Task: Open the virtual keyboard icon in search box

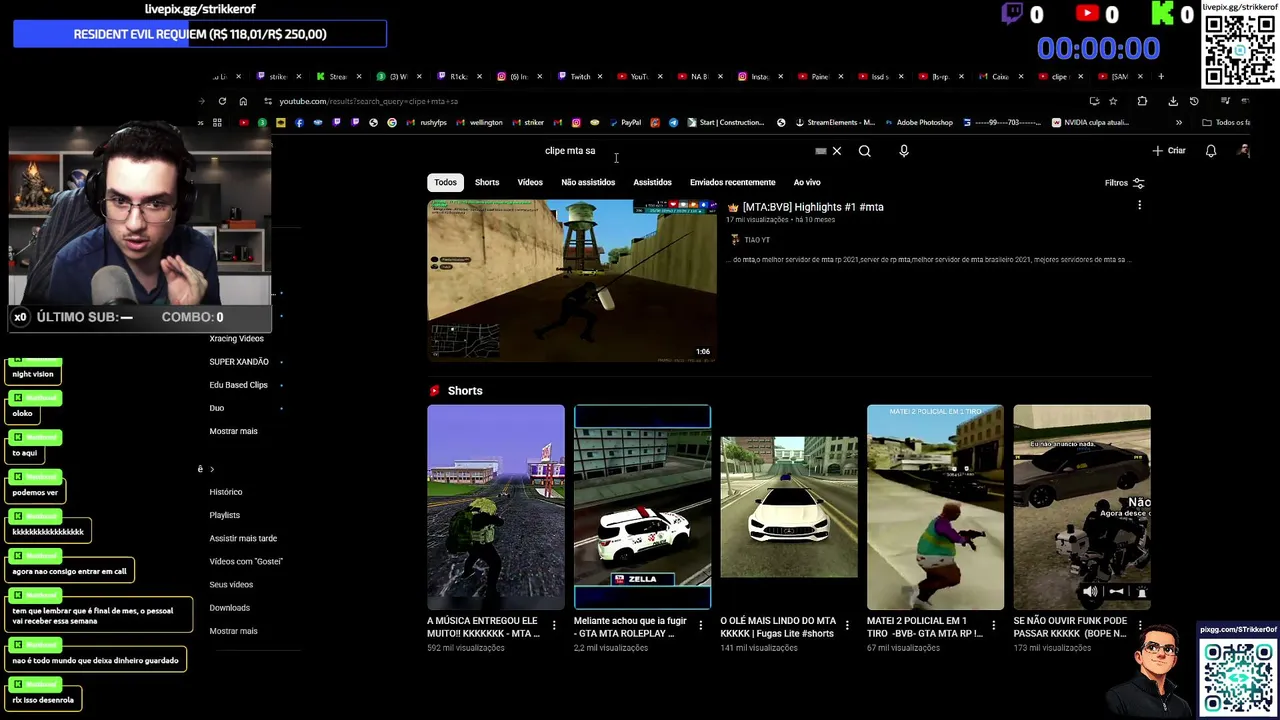Action: pos(821,151)
